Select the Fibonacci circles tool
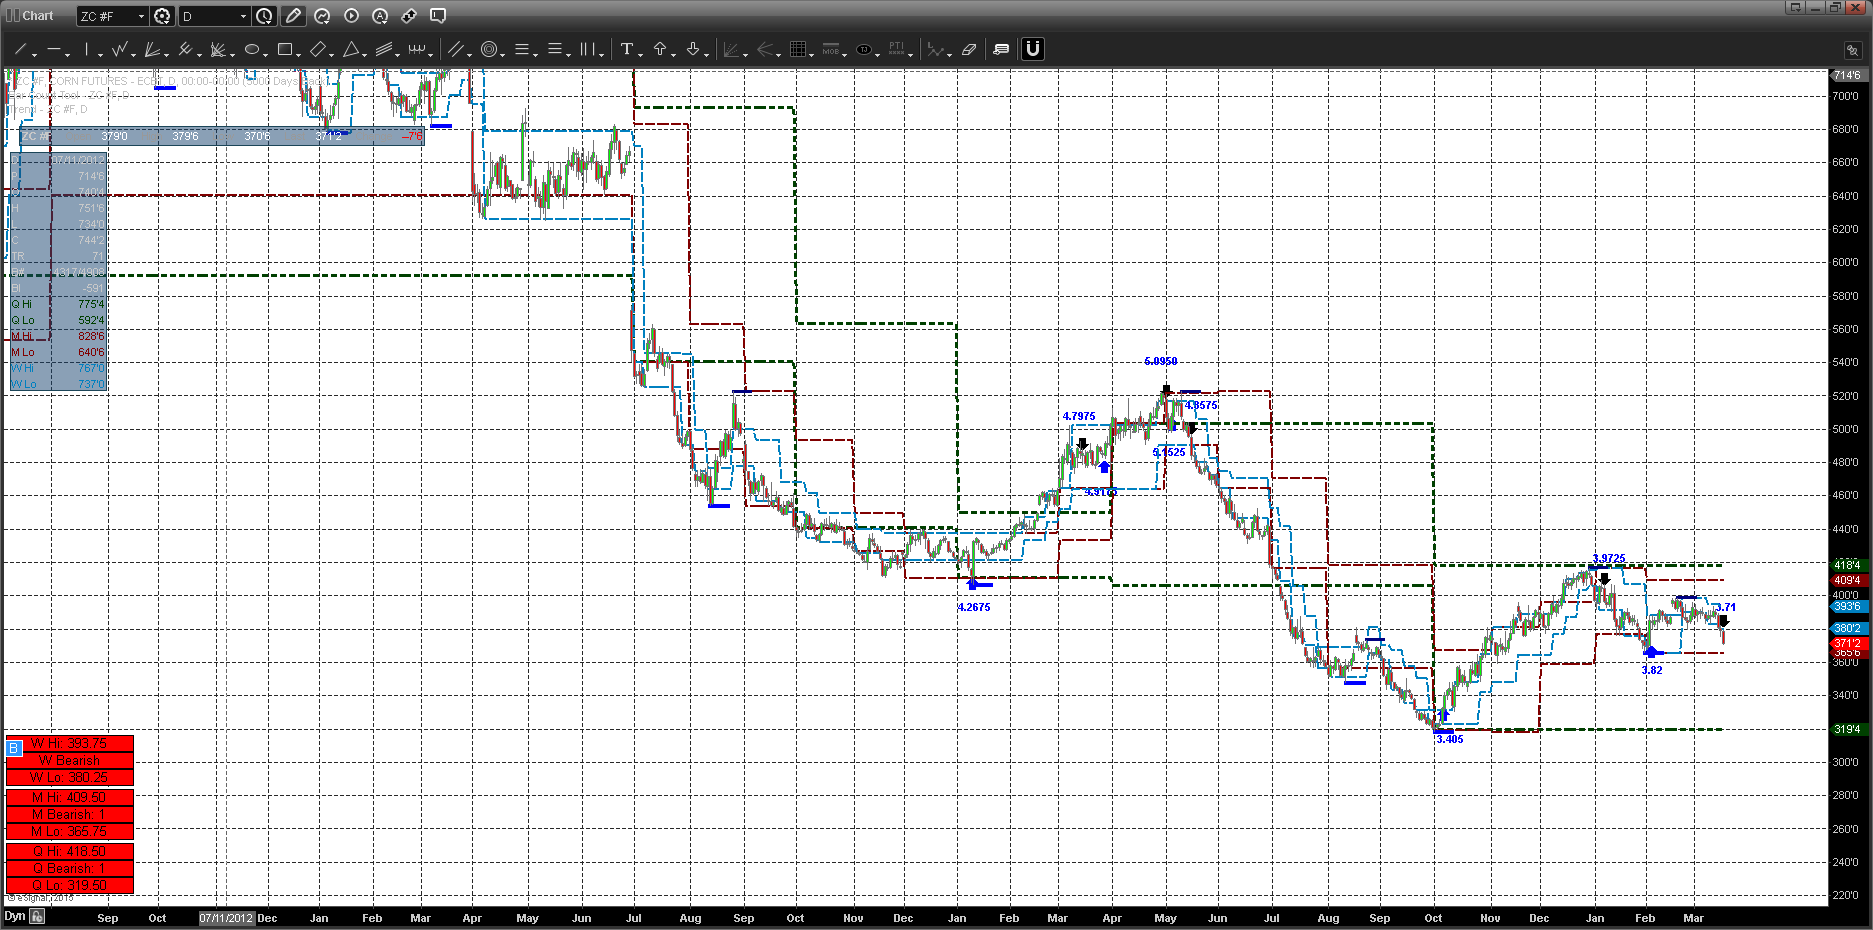Screen dimensions: 1873x930 (489, 49)
